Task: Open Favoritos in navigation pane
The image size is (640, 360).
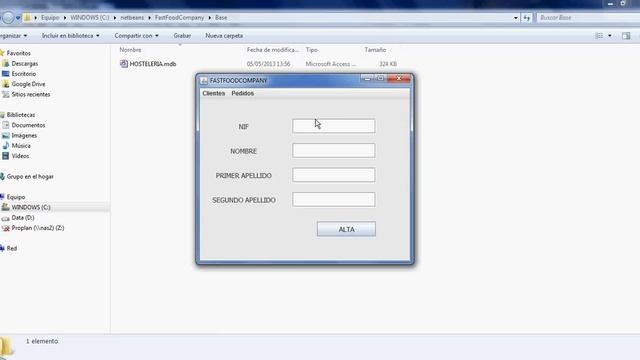Action: (x=18, y=53)
